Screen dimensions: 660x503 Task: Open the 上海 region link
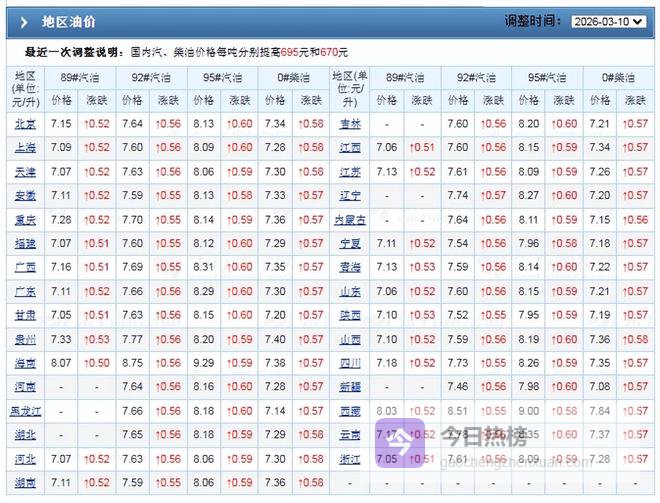click(25, 148)
